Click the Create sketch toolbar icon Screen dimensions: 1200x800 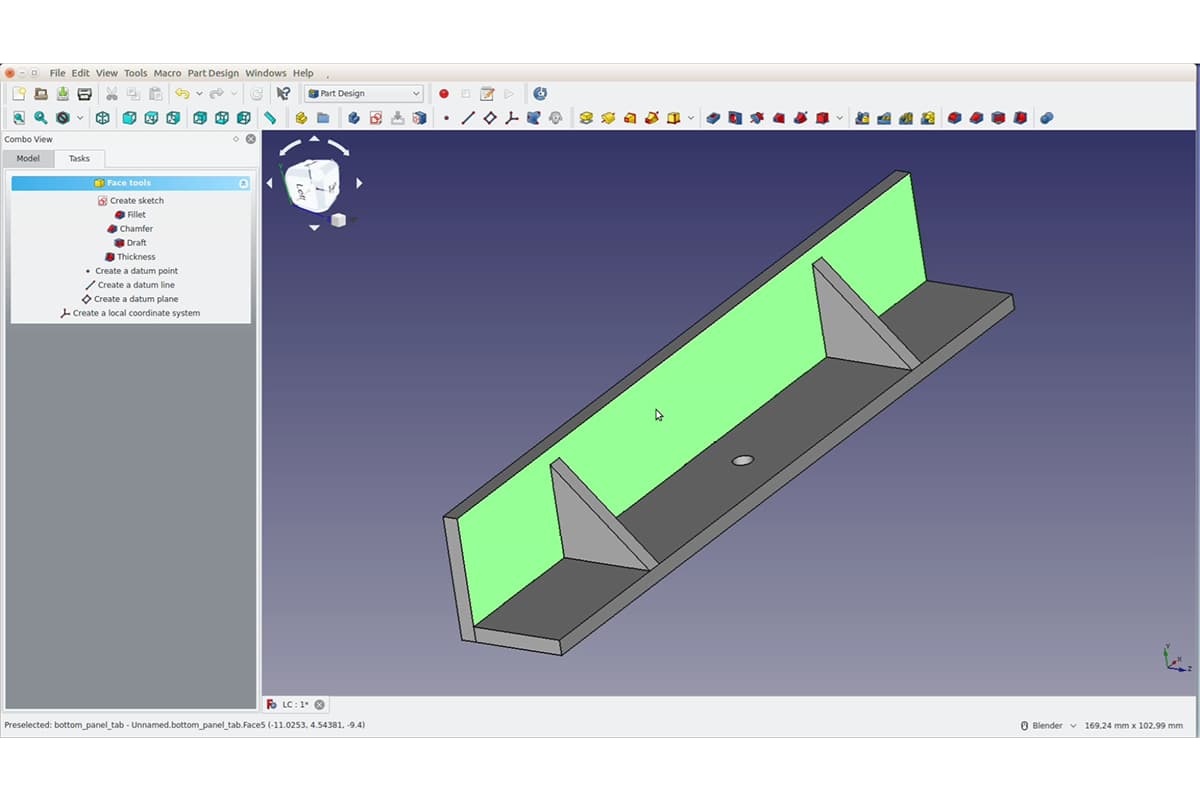[376, 118]
